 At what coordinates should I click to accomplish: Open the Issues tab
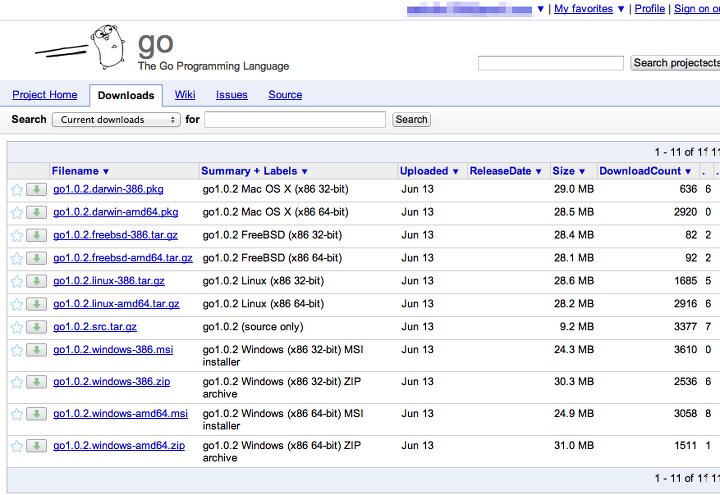click(231, 95)
